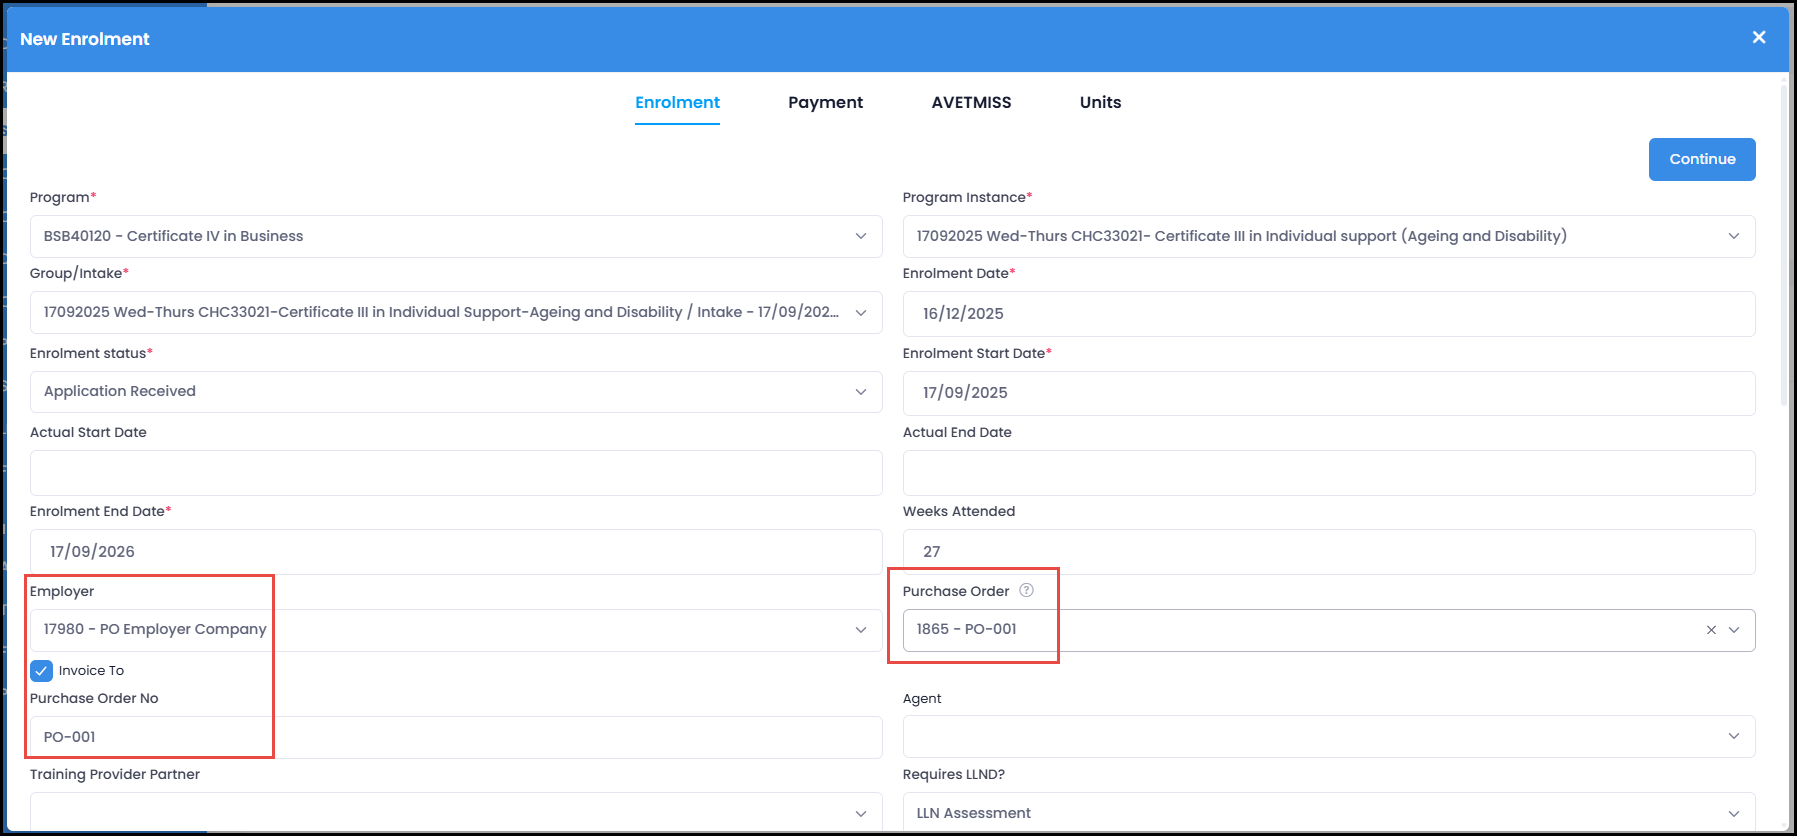Select the Weeks Attended field
This screenshot has width=1797, height=836.
[1328, 552]
